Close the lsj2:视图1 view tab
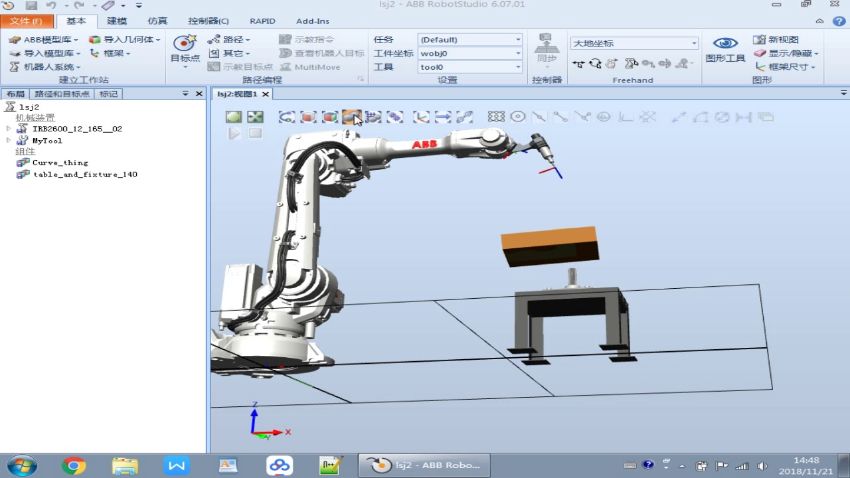The height and width of the screenshot is (478, 850). coord(266,94)
